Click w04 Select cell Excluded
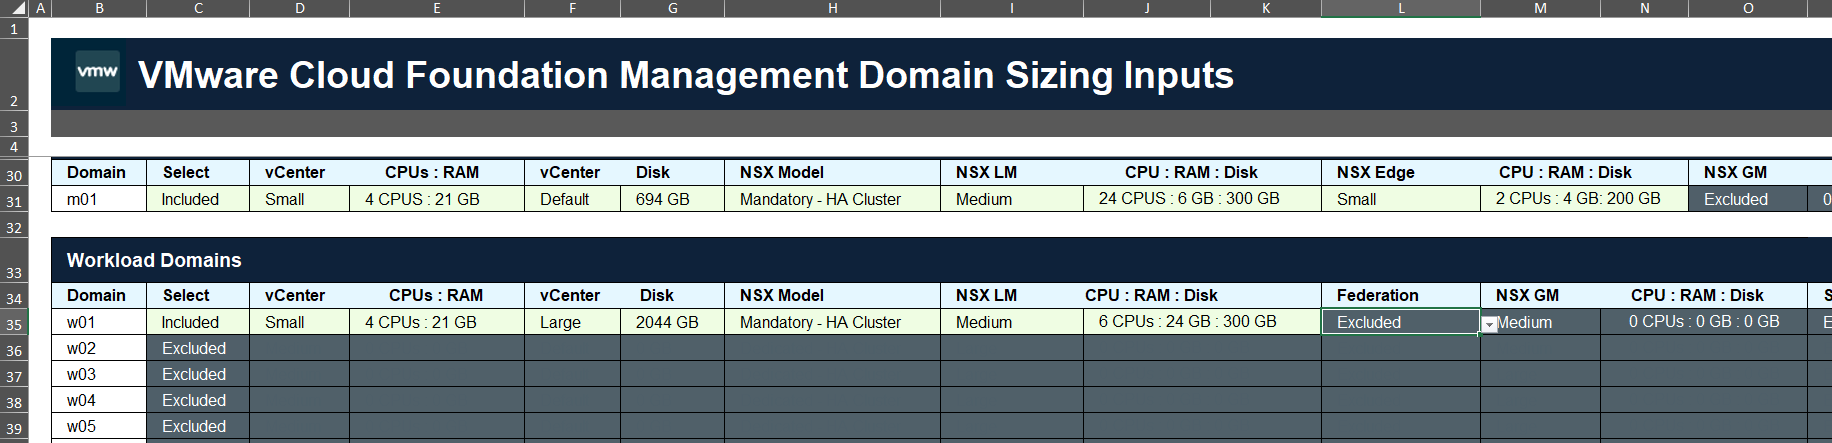 click(x=198, y=400)
